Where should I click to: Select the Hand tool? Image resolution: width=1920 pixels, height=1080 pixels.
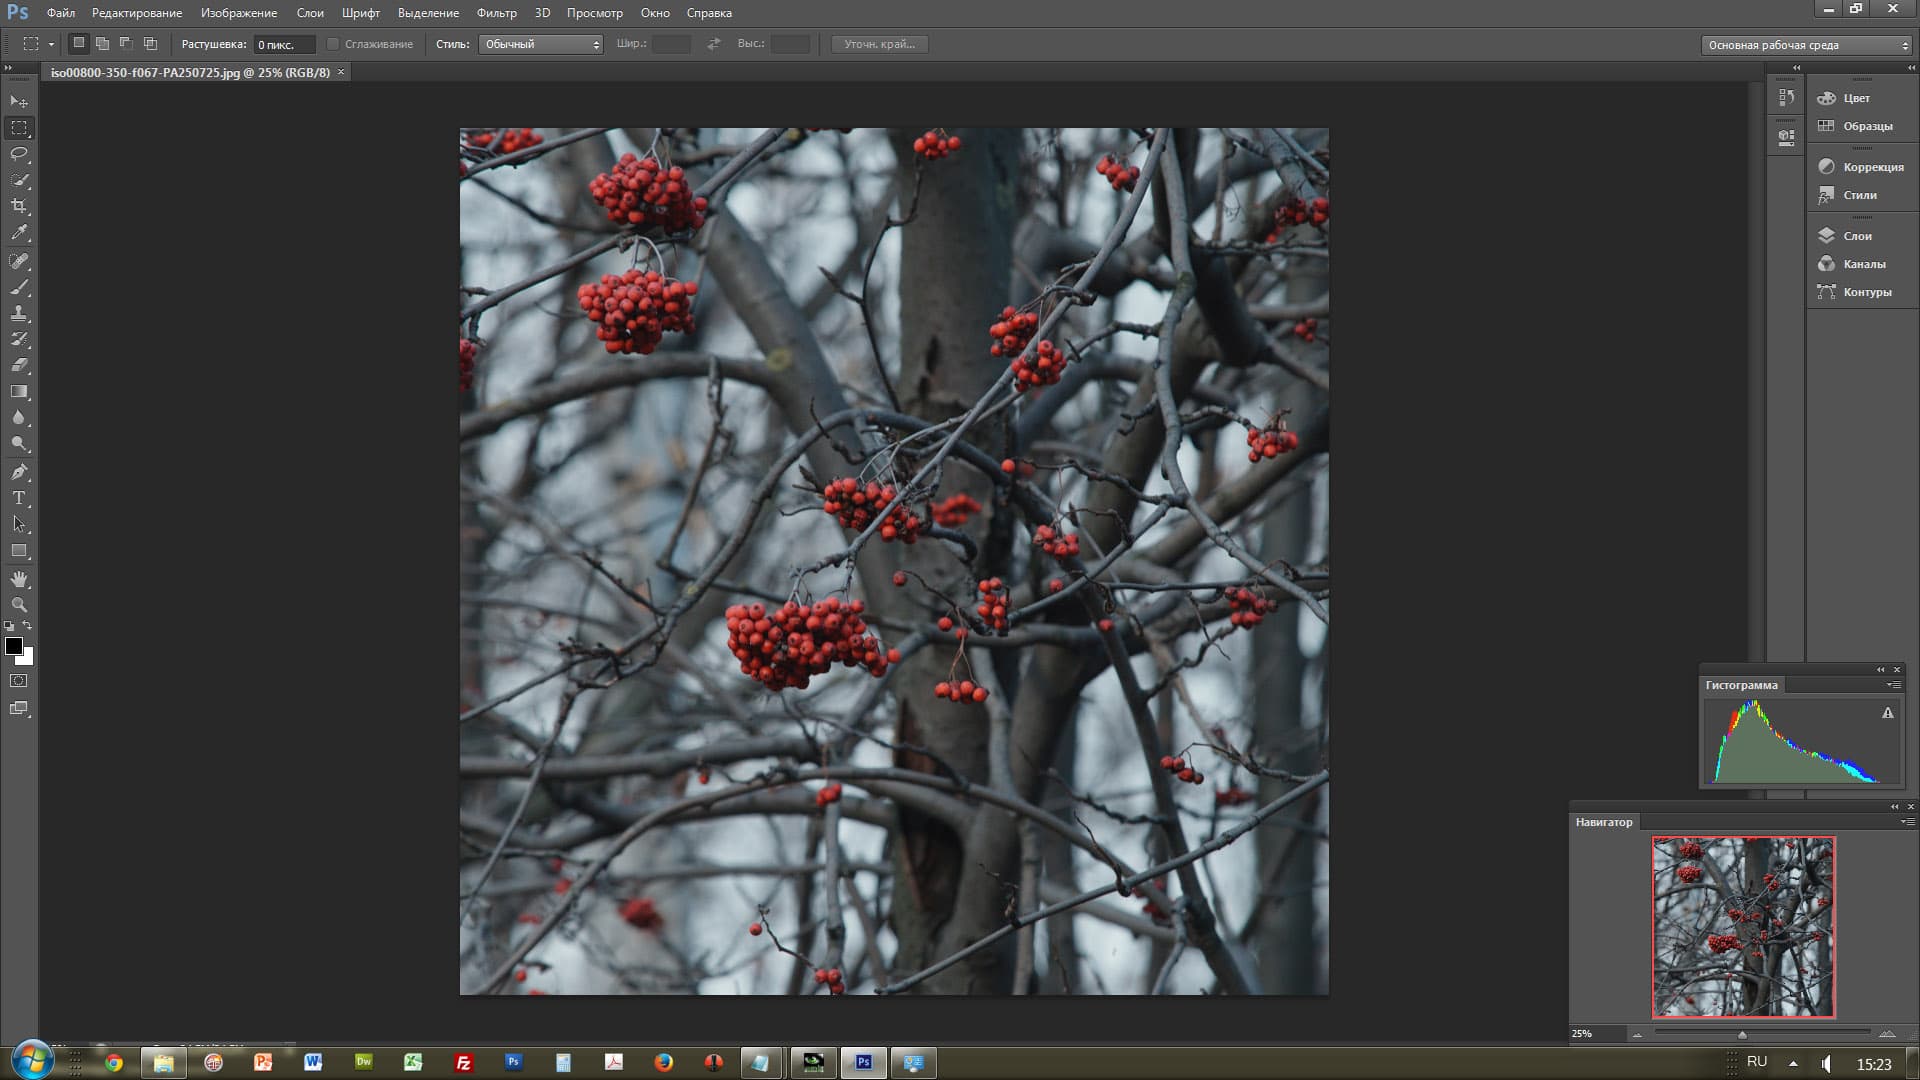pos(19,580)
